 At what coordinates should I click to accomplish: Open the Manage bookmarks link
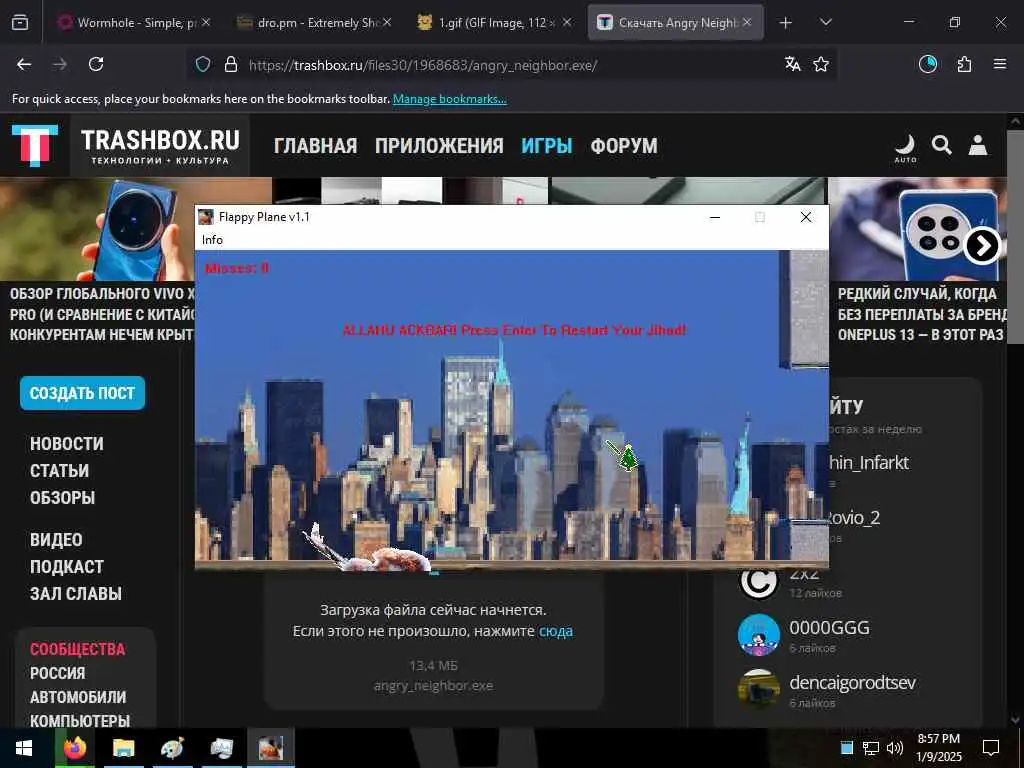tap(449, 99)
